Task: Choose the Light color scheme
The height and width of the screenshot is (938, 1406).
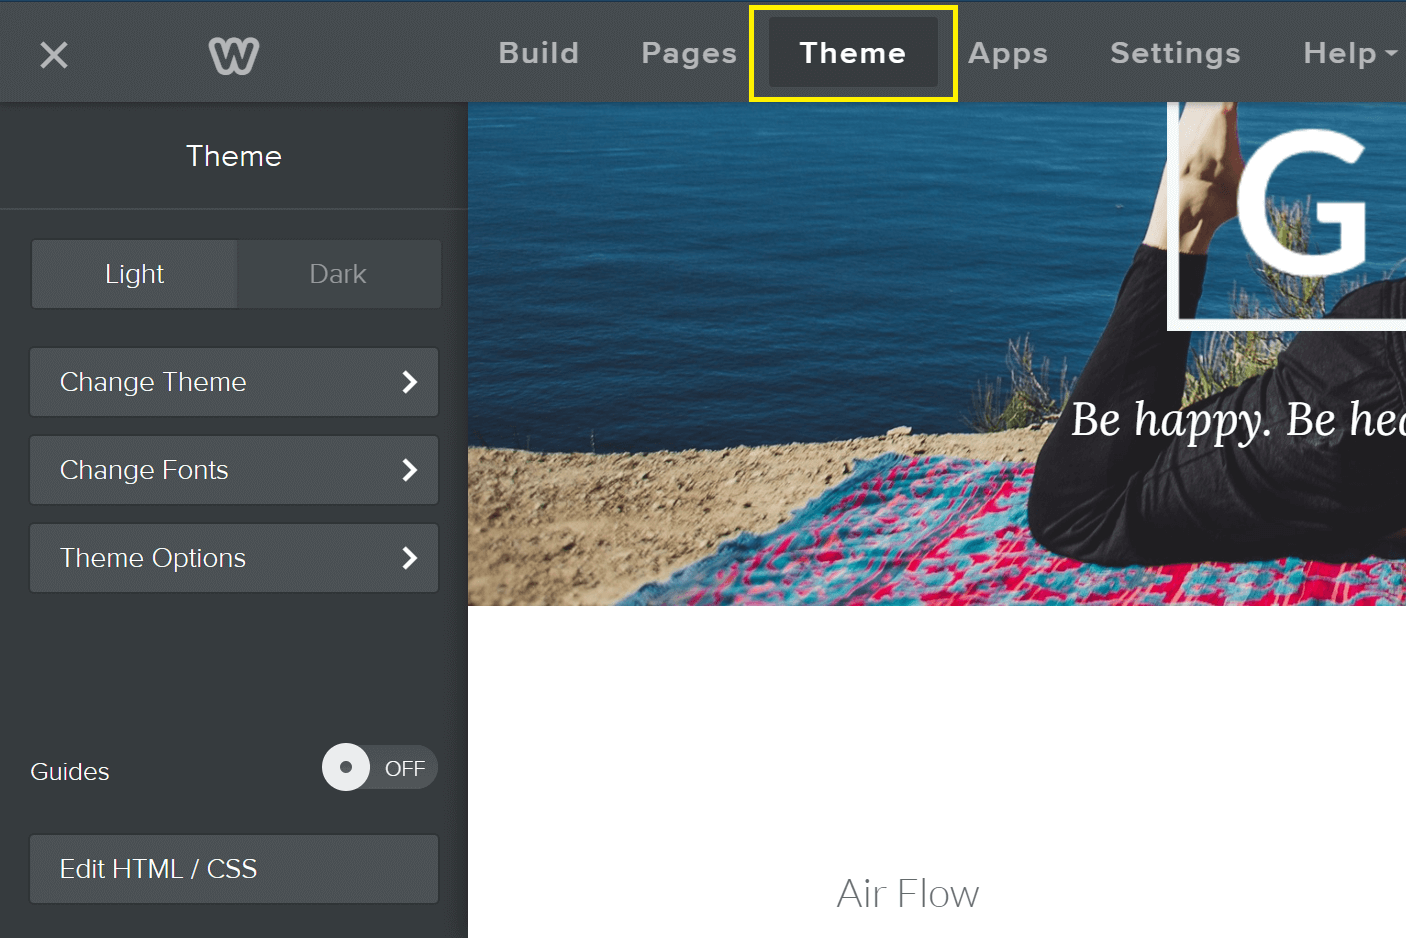Action: coord(134,274)
